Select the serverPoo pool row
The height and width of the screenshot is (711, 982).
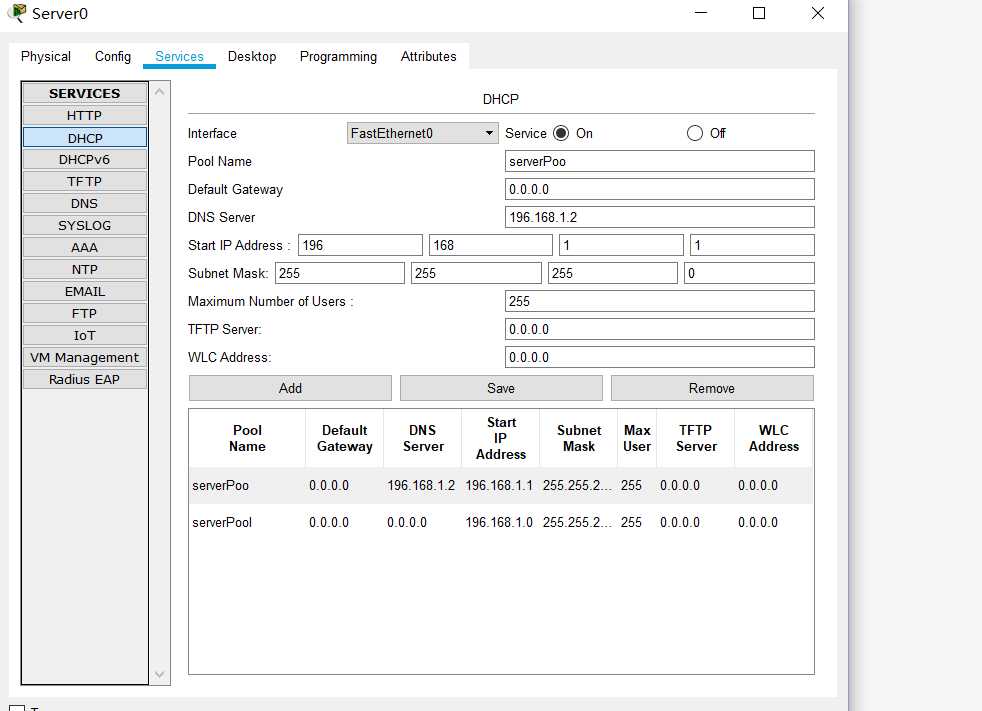[x=501, y=485]
